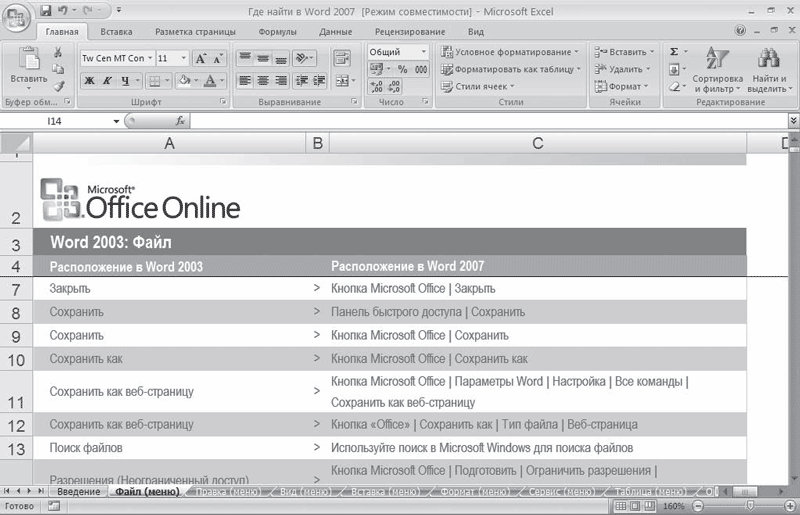Paste clipboard contents with Вставить
The height and width of the screenshot is (515, 800).
(x=29, y=68)
